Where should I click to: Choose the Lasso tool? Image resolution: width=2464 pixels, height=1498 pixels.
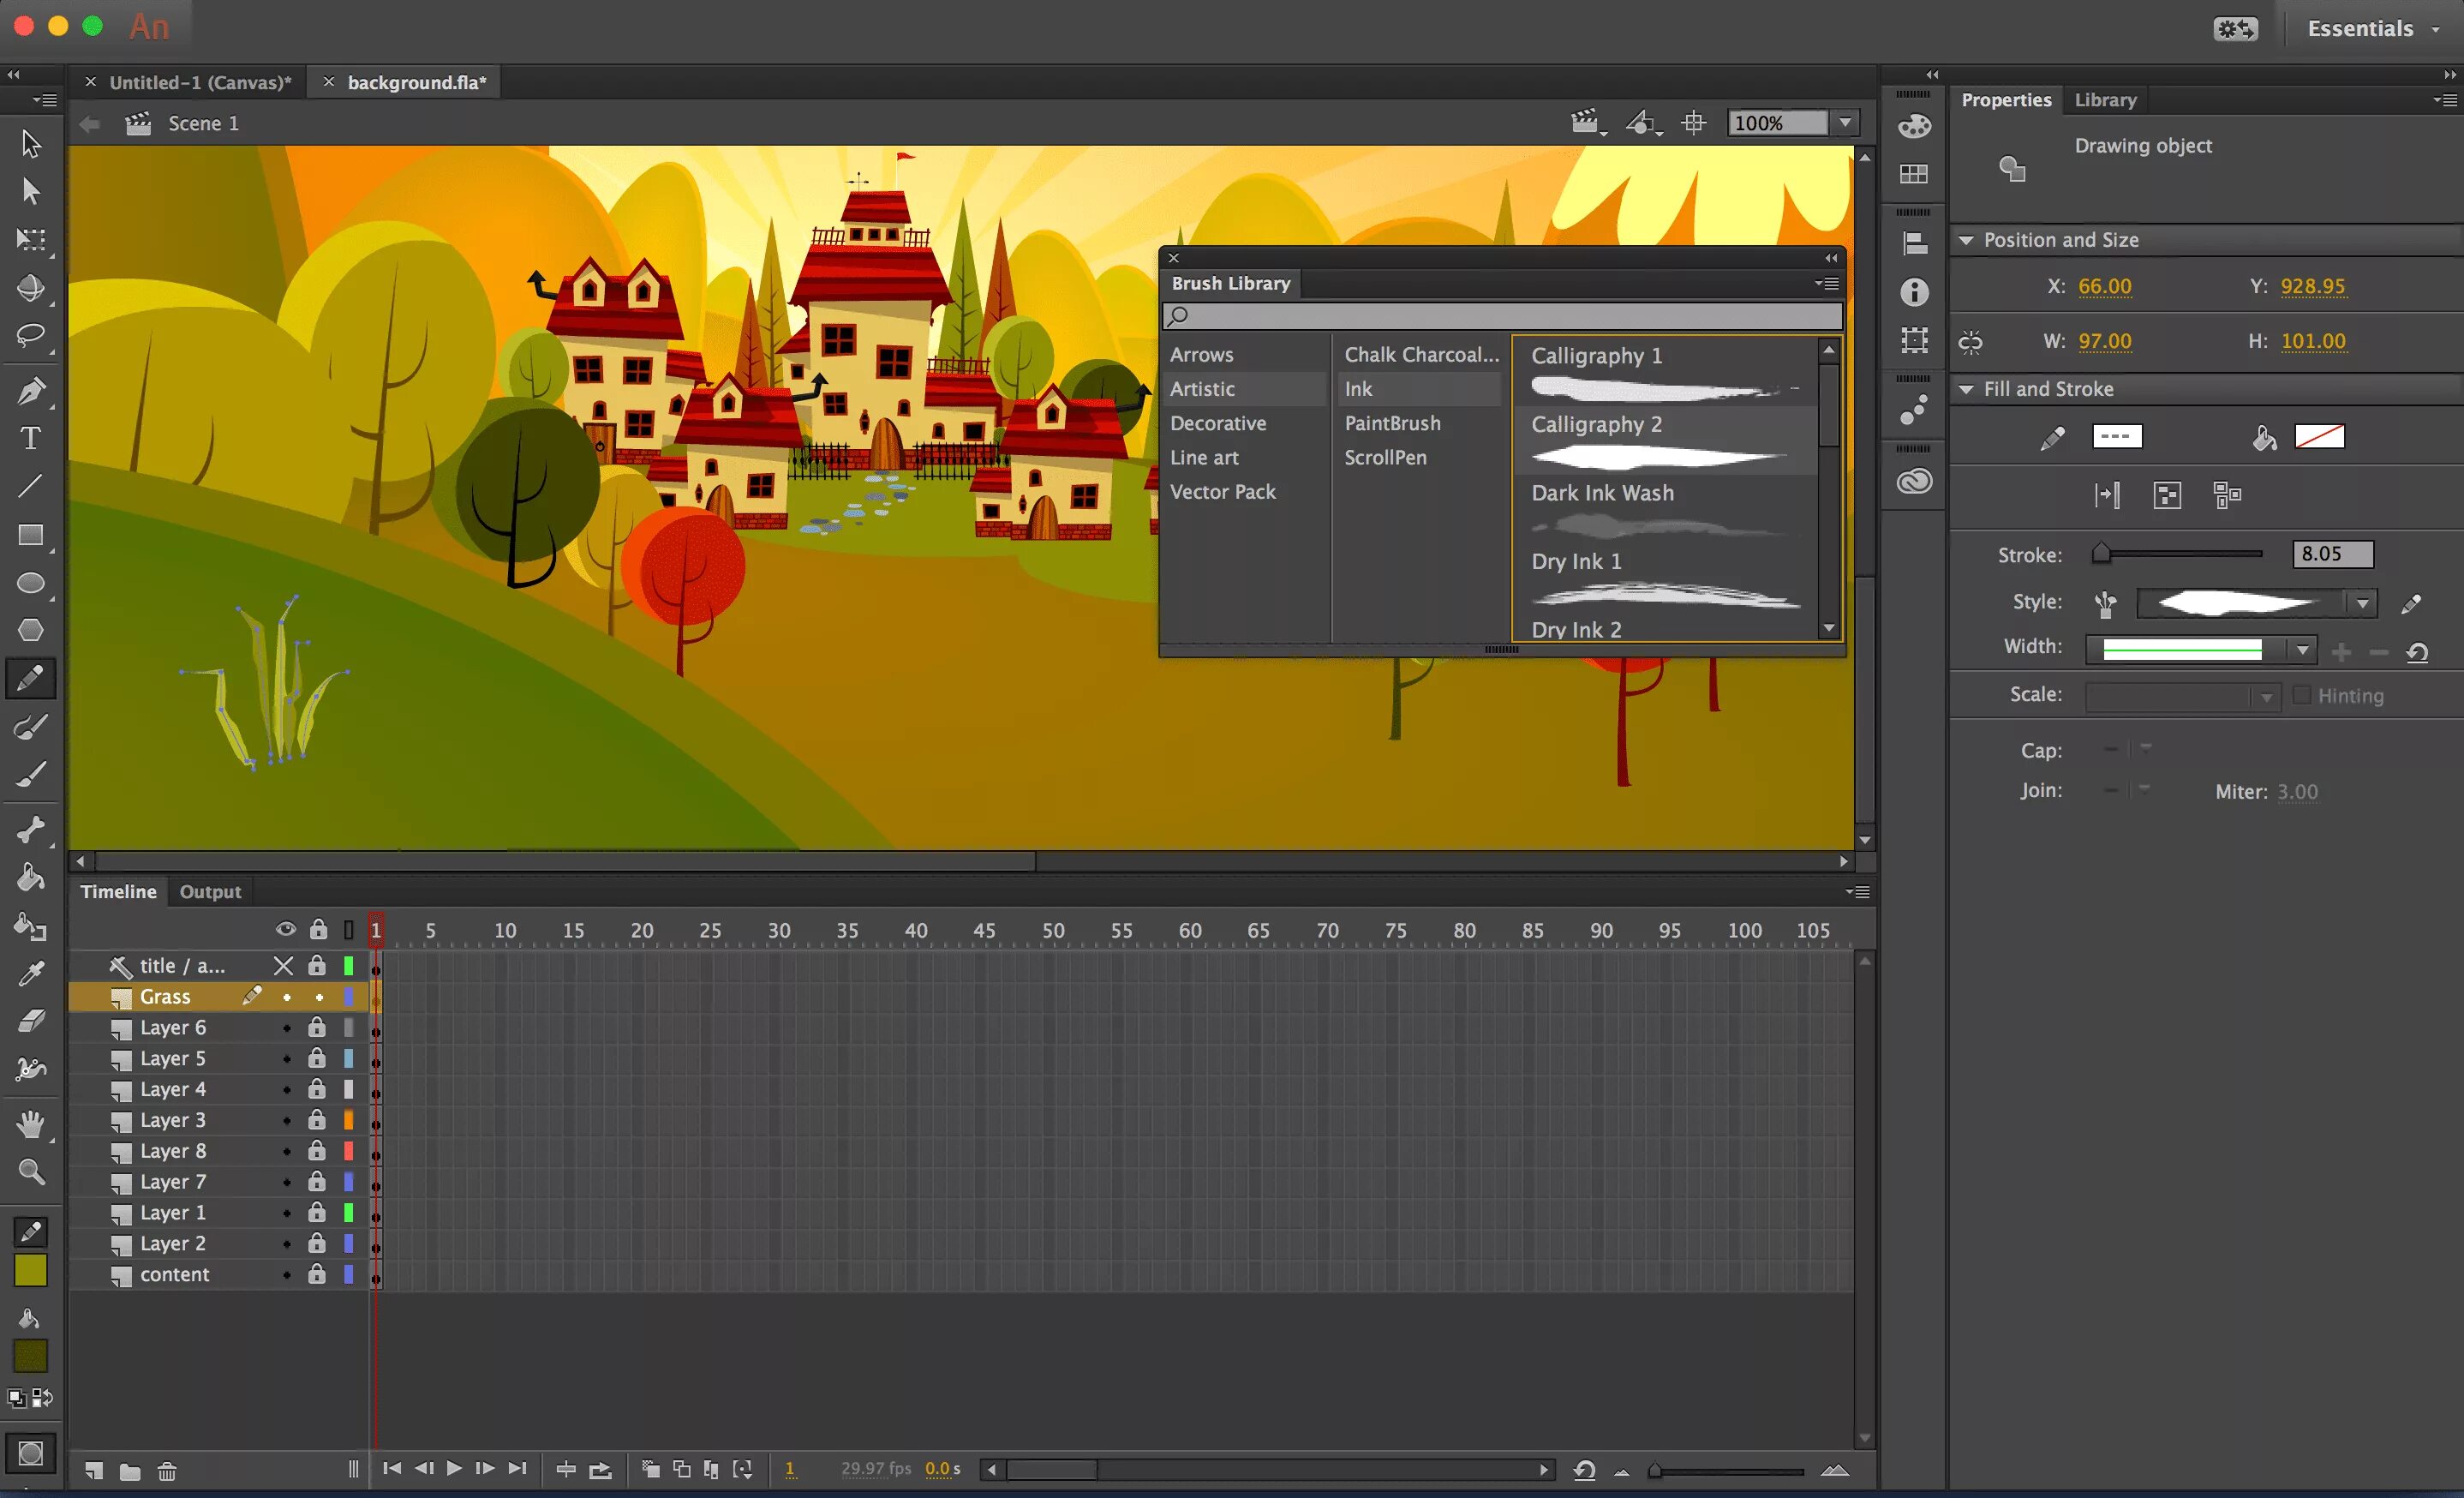pos(30,335)
